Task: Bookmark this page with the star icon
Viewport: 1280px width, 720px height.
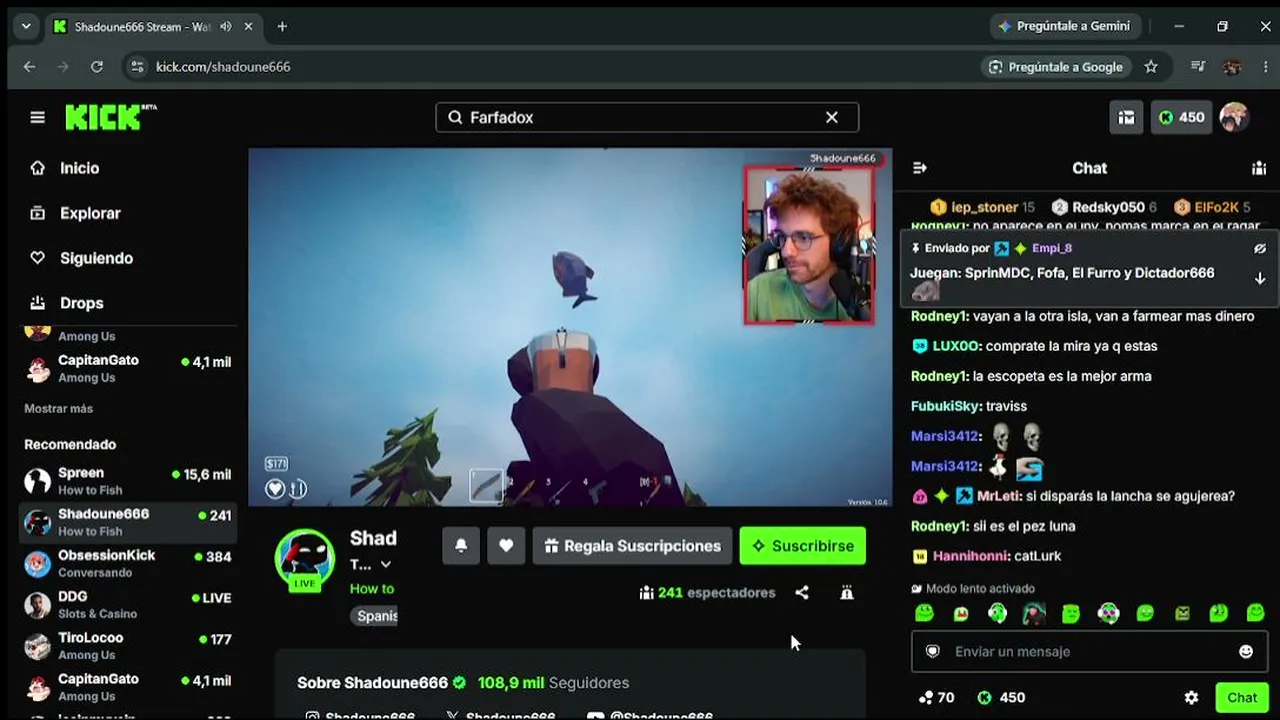Action: pos(1151,67)
